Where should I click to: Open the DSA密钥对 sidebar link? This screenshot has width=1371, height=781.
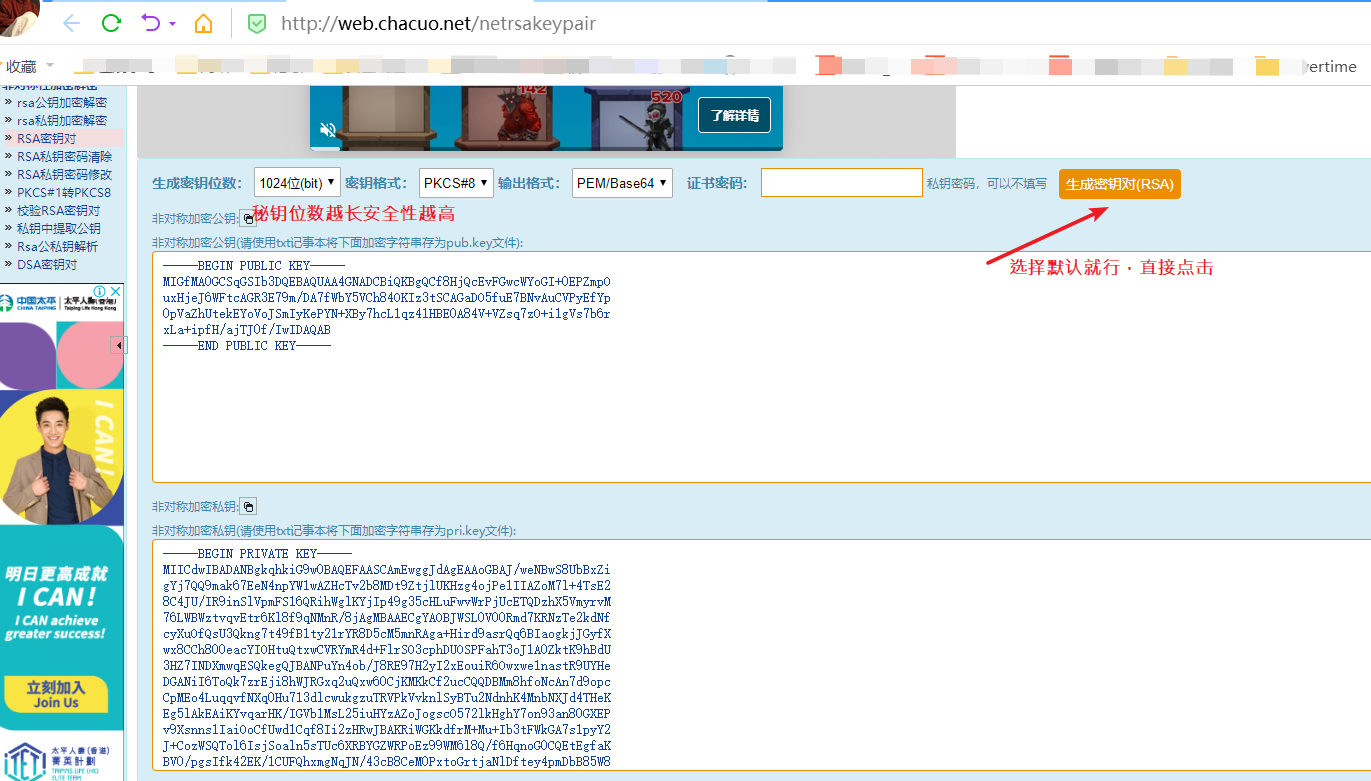click(x=47, y=264)
